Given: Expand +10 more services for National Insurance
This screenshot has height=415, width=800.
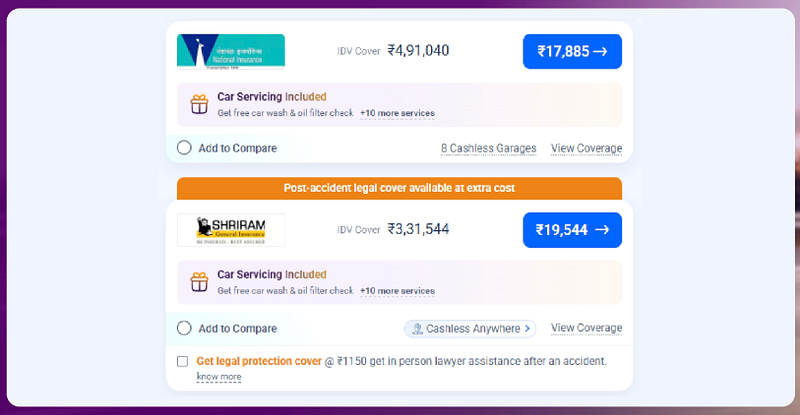Looking at the screenshot, I should tap(397, 113).
